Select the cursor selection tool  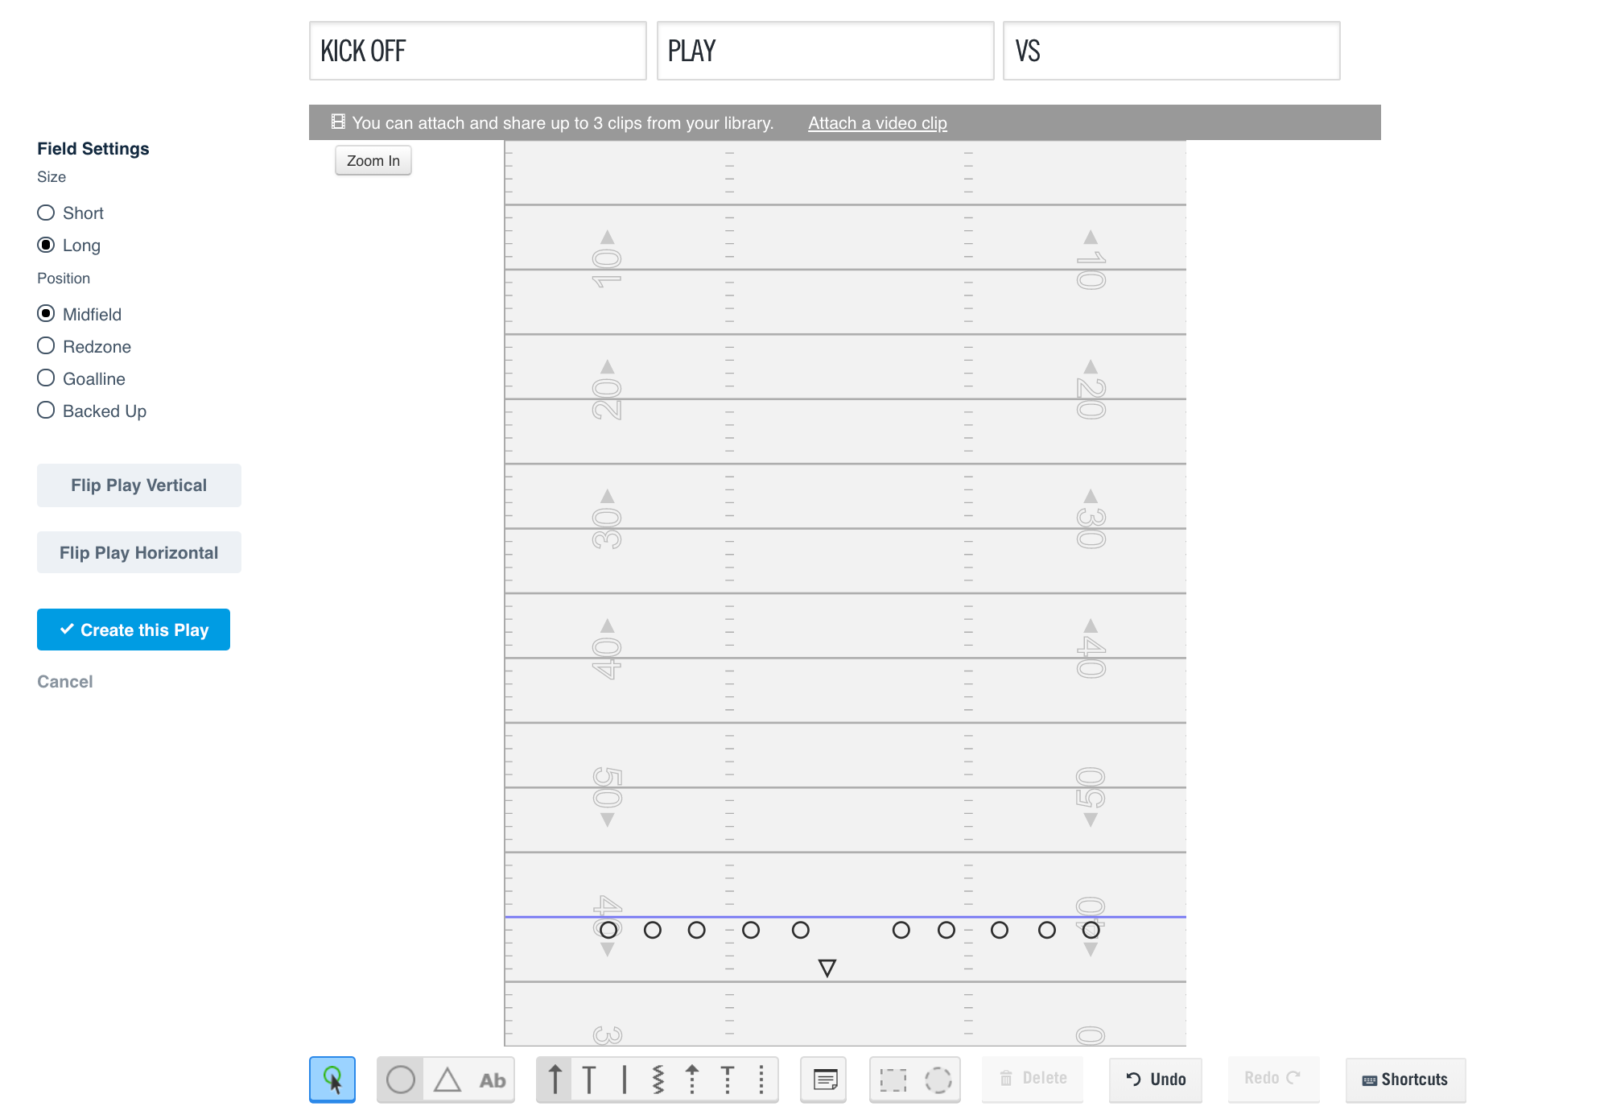(333, 1080)
